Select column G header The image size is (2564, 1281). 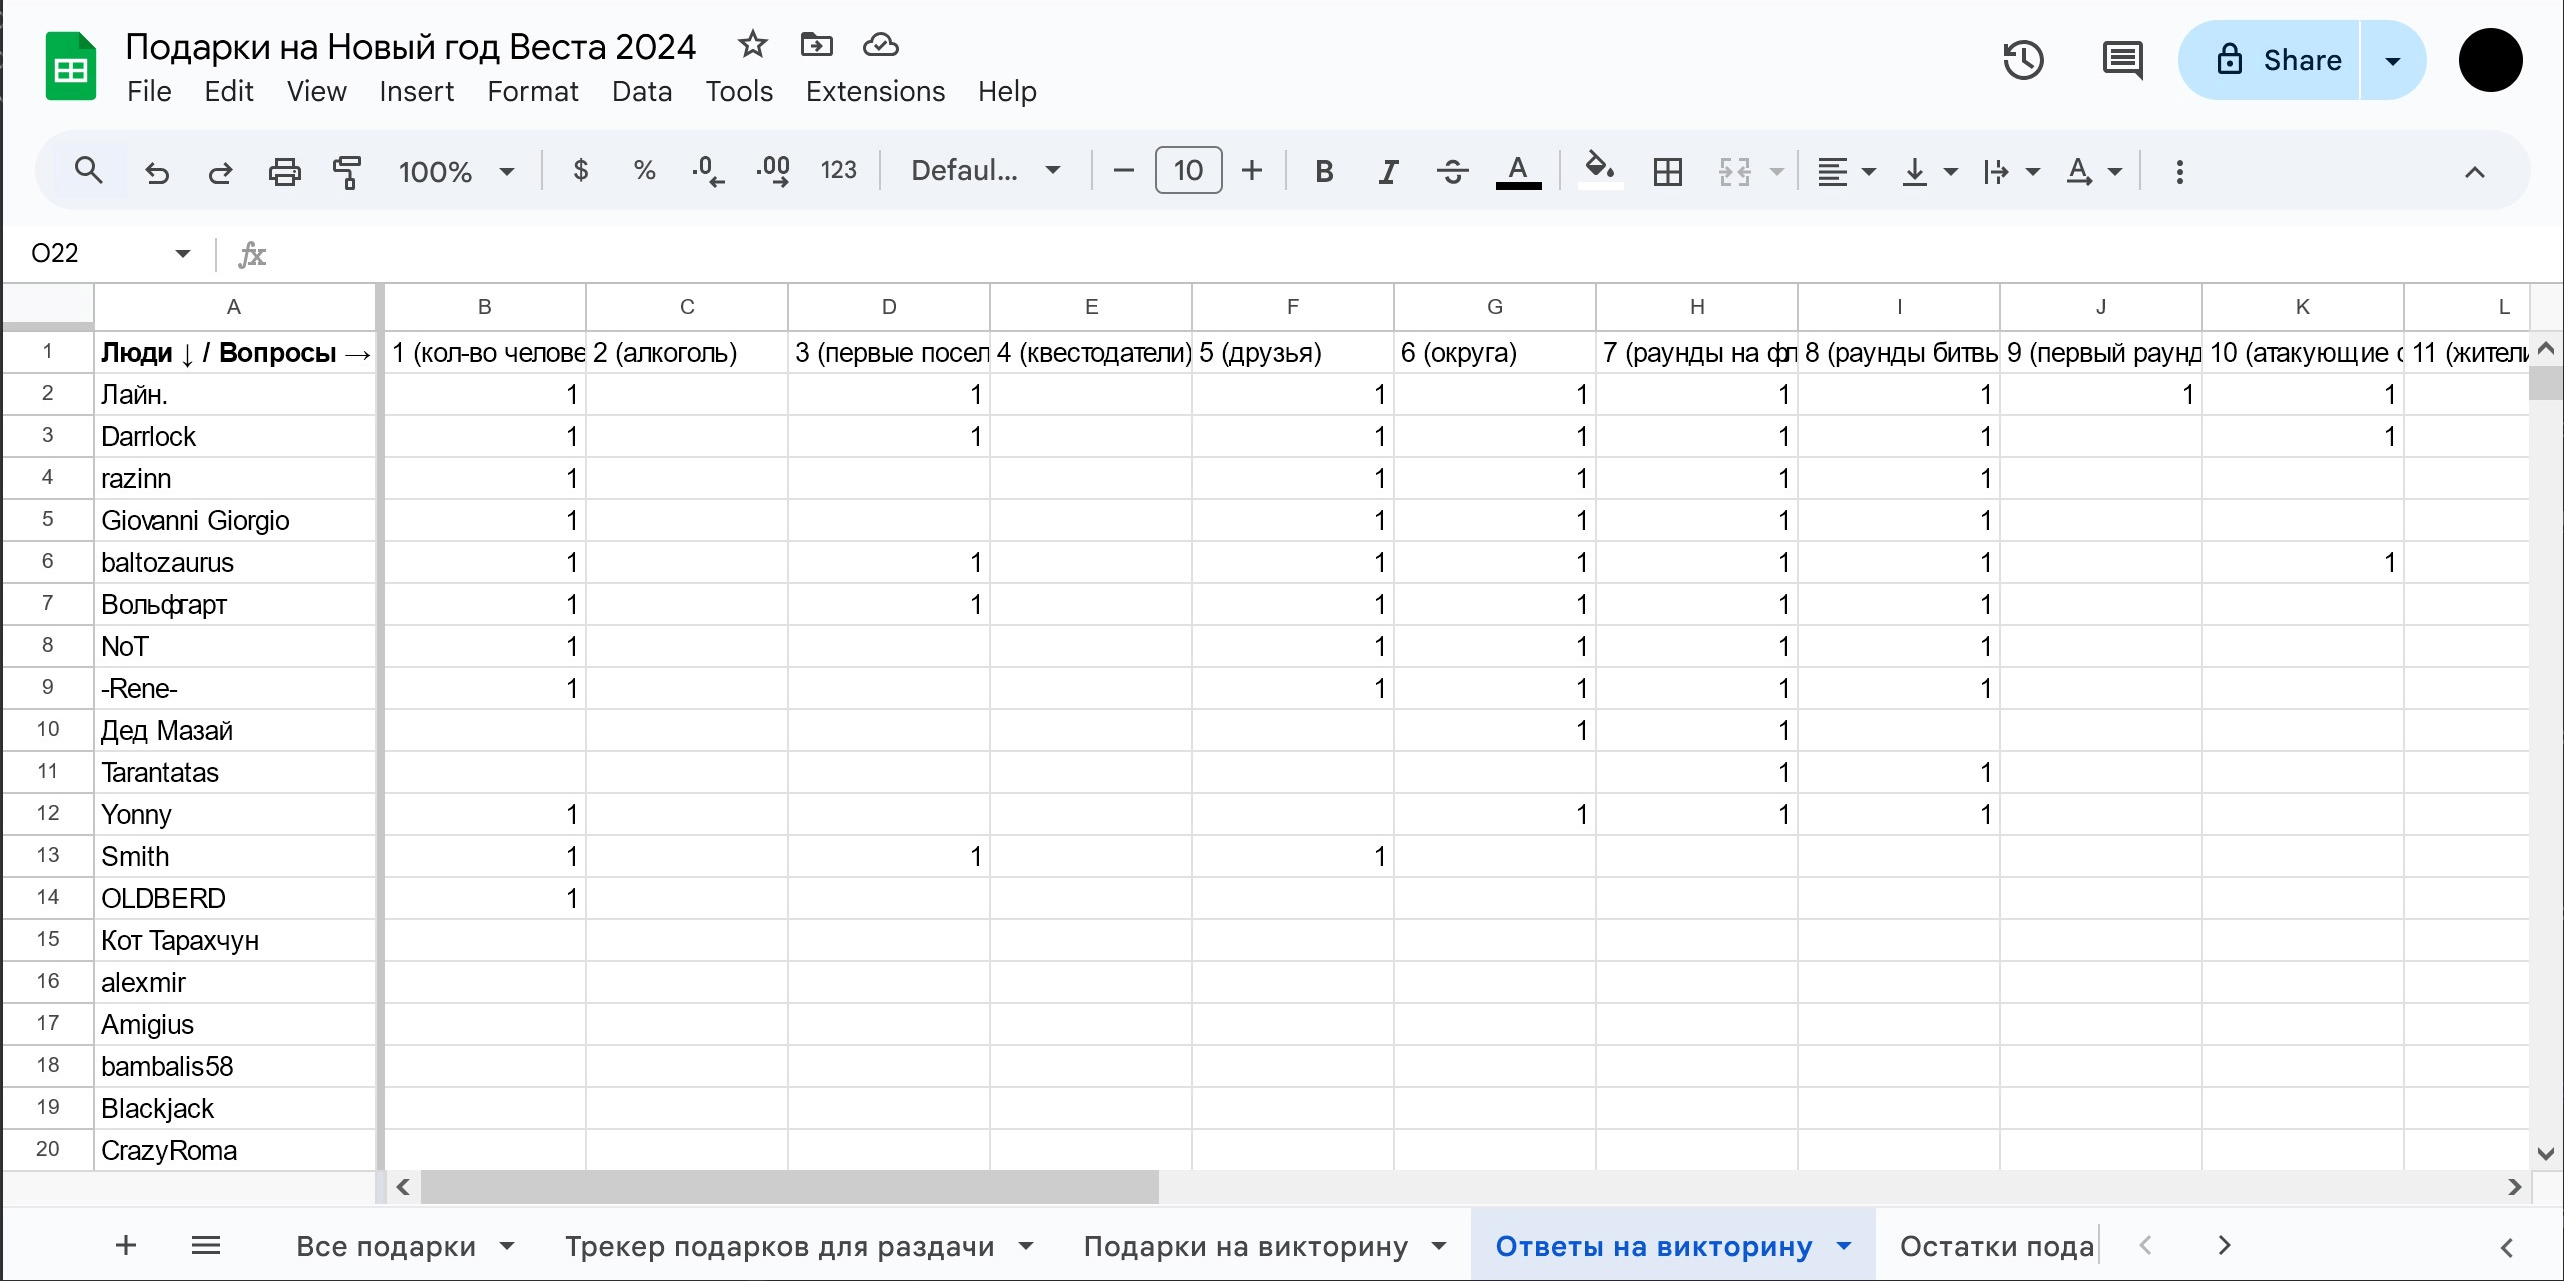click(1494, 307)
